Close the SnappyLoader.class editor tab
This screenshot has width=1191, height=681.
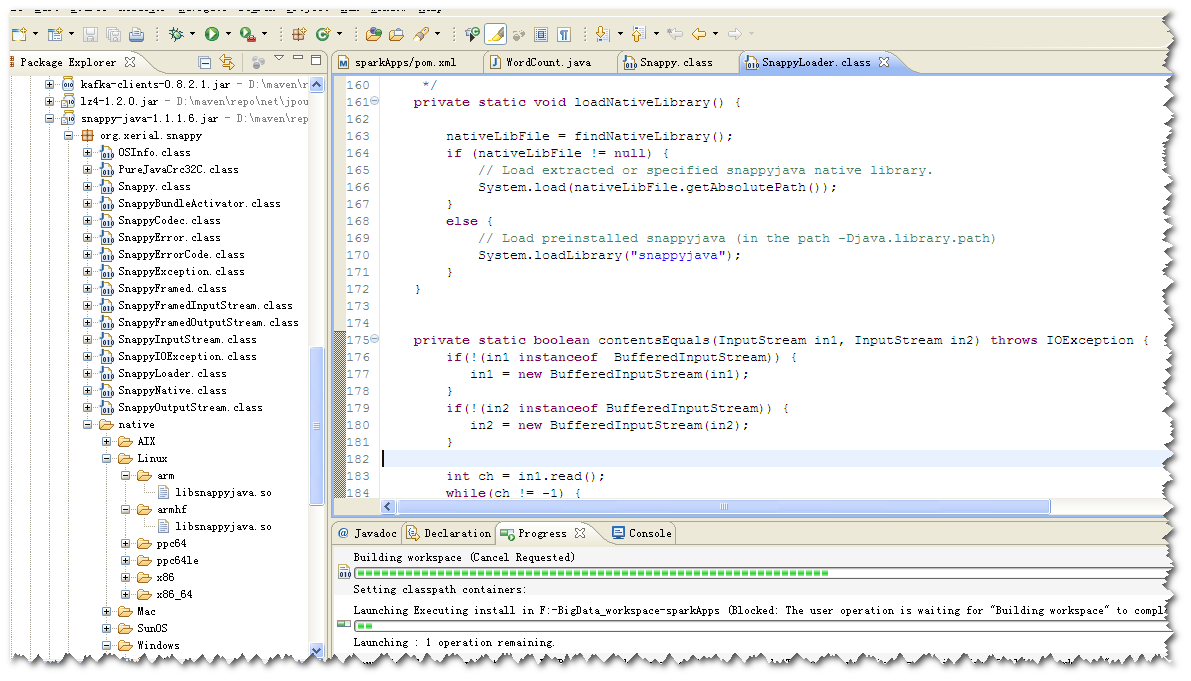pyautogui.click(x=884, y=62)
